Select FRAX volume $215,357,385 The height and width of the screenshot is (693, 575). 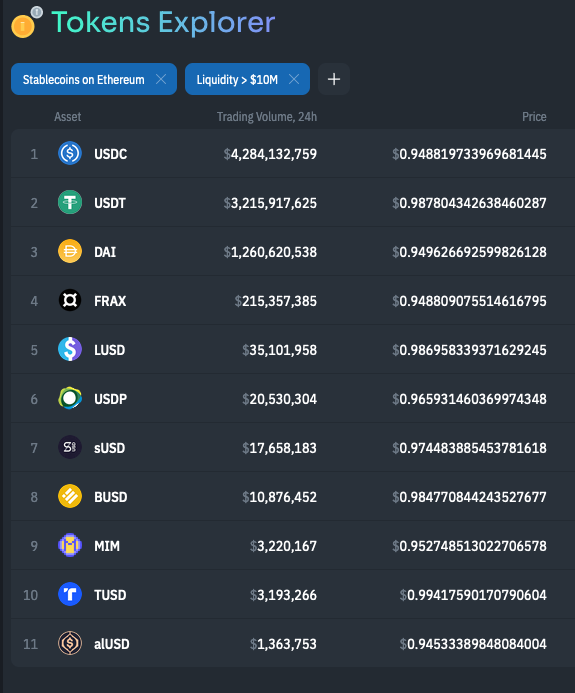tap(276, 301)
